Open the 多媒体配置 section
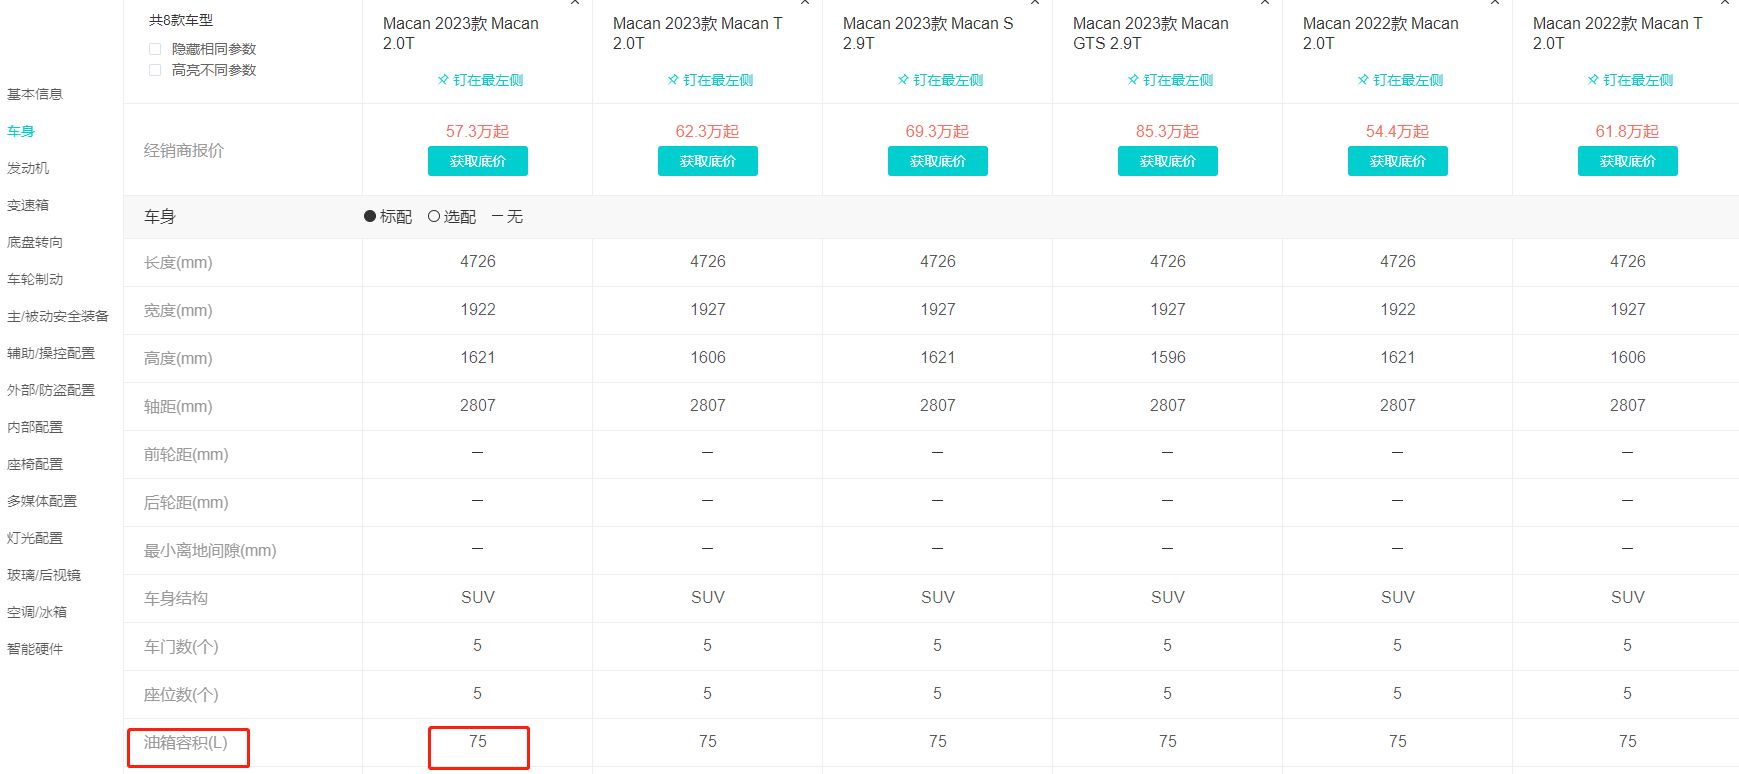1739x774 pixels. click(x=42, y=501)
